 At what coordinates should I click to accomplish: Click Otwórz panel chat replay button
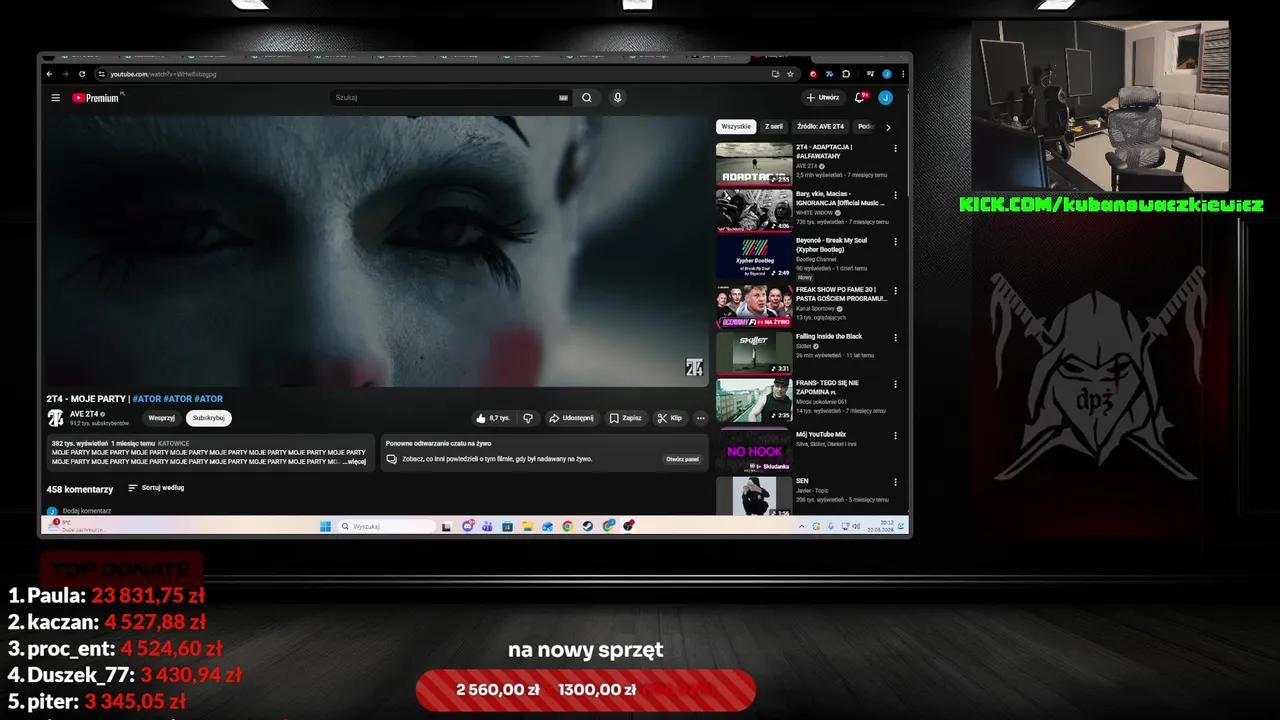[683, 459]
